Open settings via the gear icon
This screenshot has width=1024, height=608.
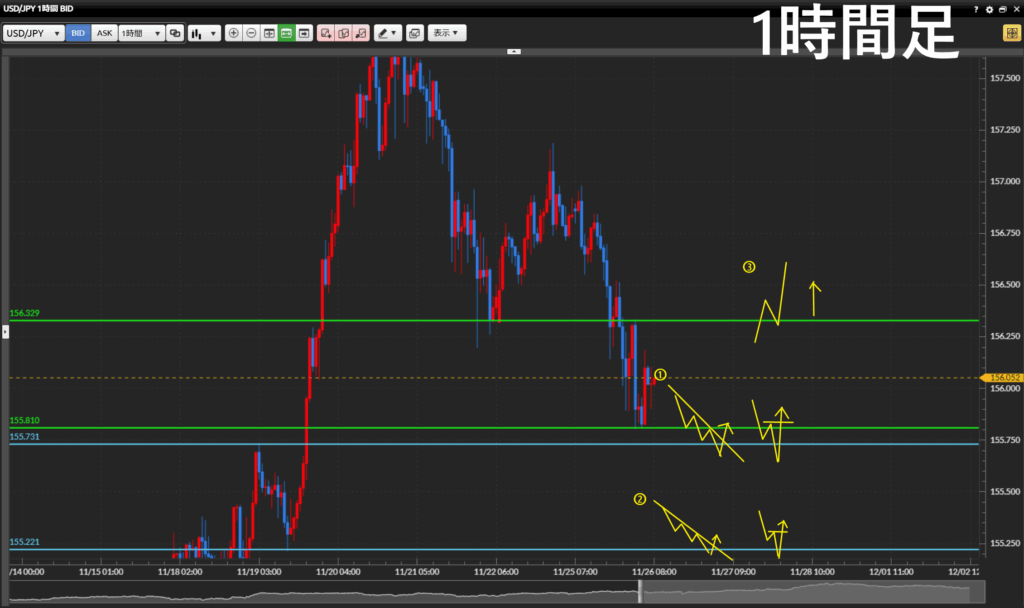click(990, 8)
